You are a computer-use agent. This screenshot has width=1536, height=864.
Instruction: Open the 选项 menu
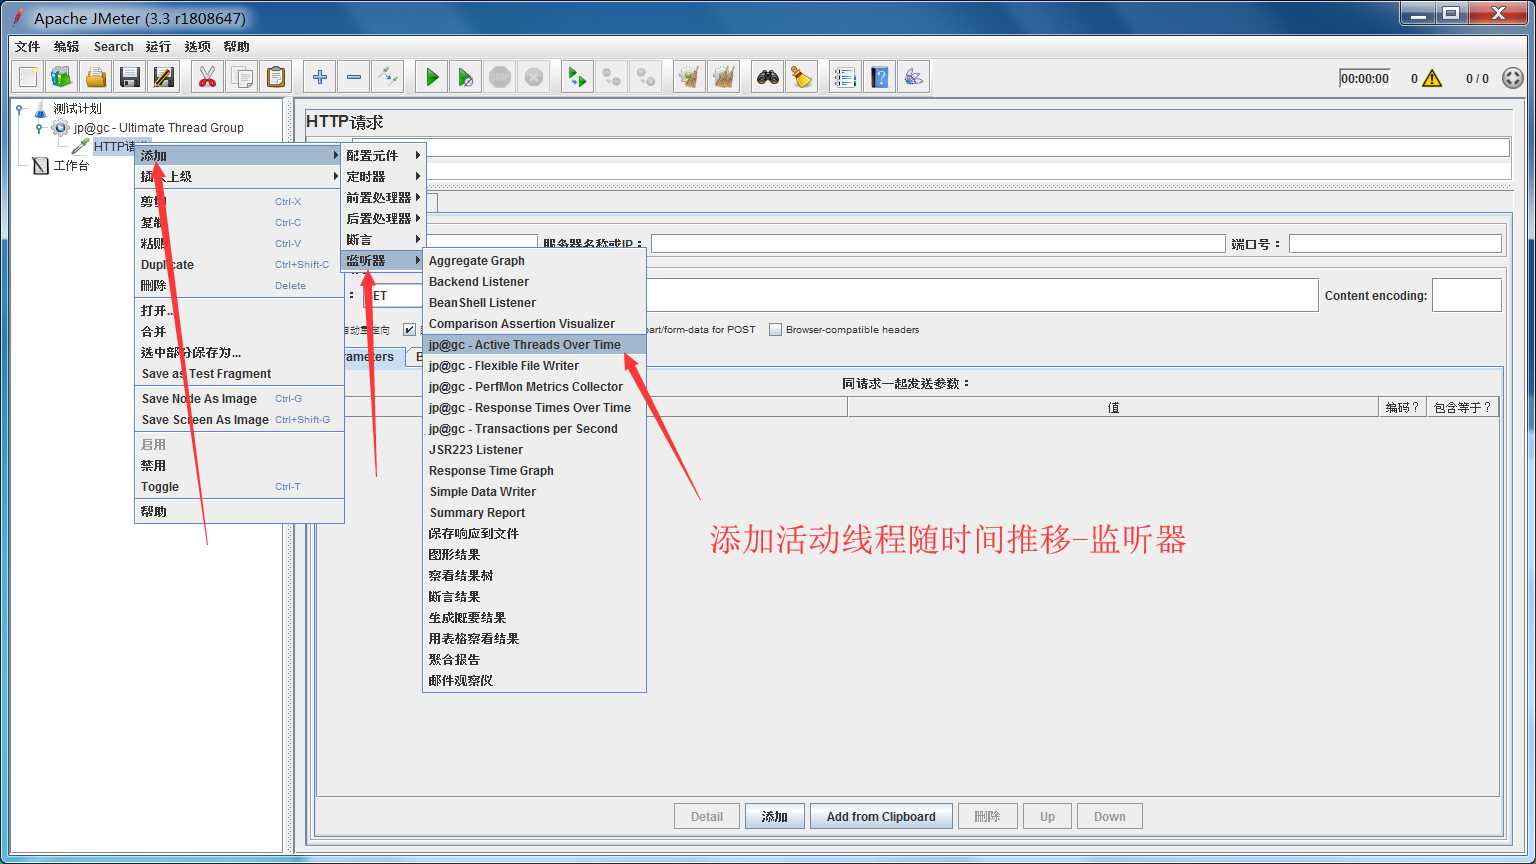click(x=197, y=47)
